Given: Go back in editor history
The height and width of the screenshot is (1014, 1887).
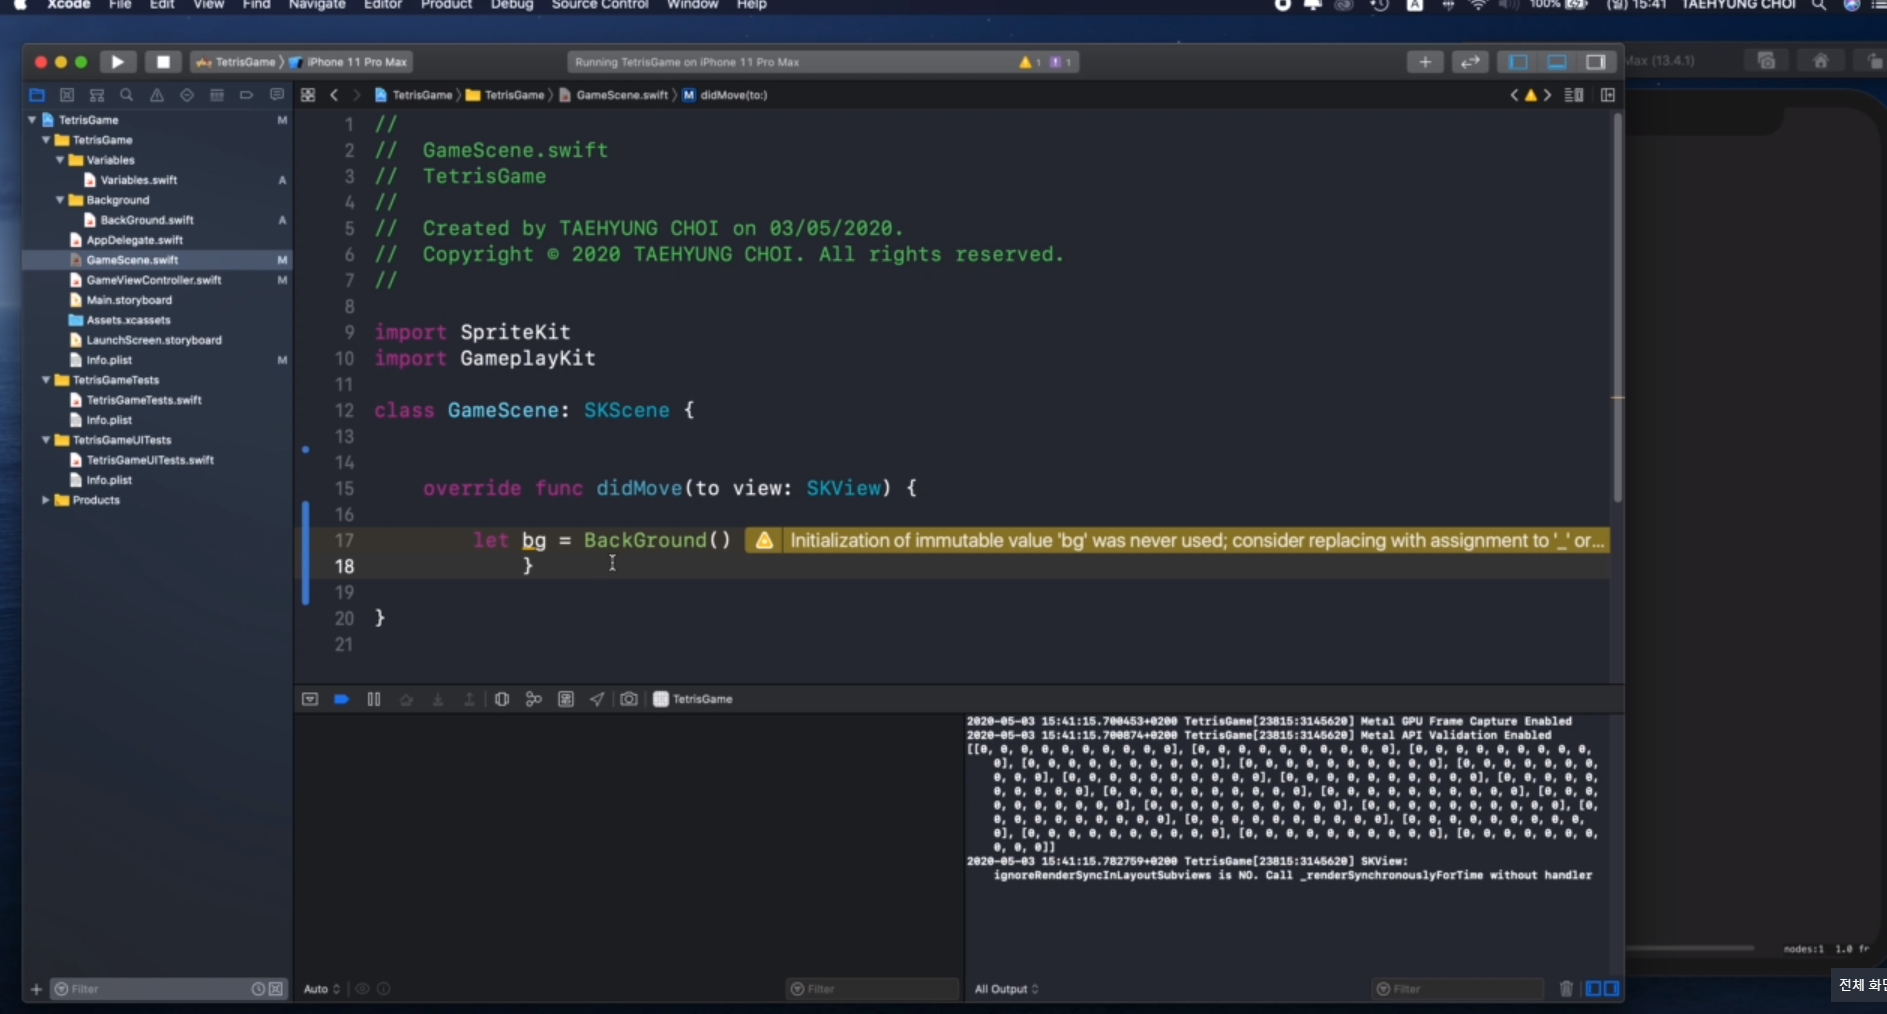Looking at the screenshot, I should [334, 95].
